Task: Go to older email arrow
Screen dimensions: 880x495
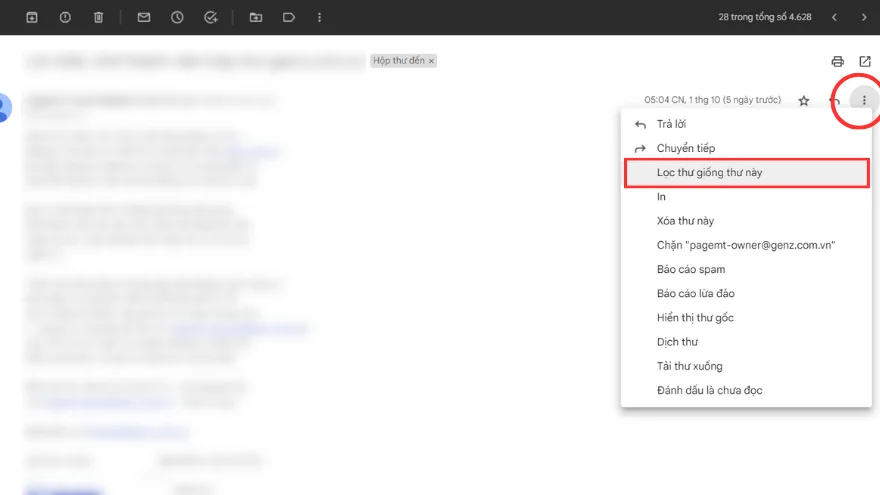Action: click(x=864, y=17)
